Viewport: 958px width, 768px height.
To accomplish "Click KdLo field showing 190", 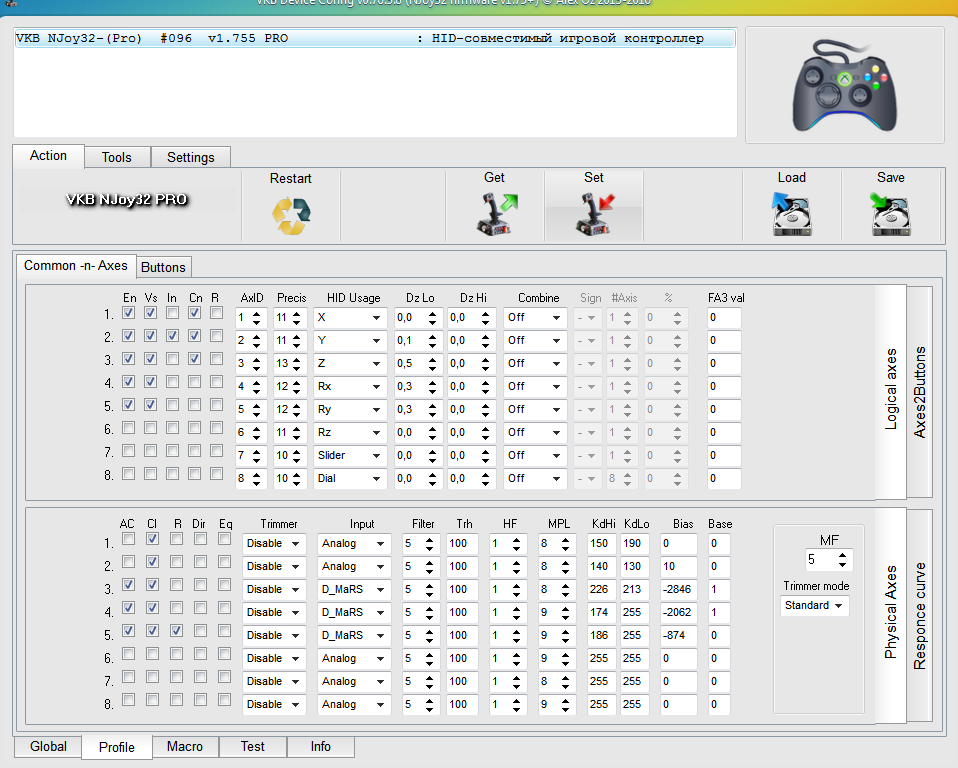I will [635, 544].
